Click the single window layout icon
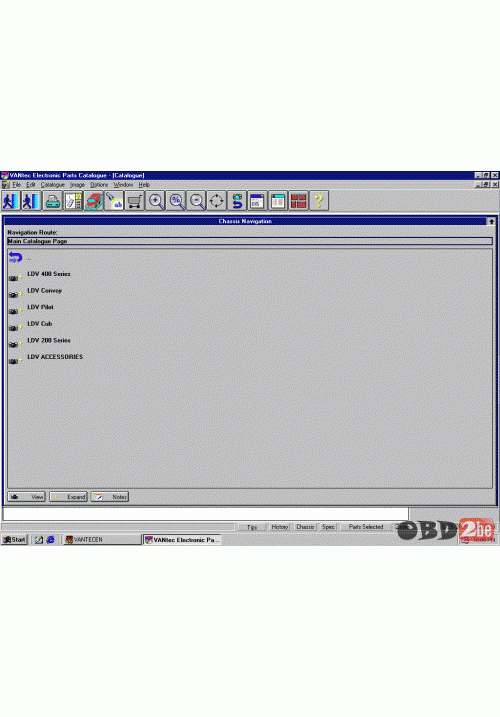This screenshot has height=717, width=500. click(257, 201)
